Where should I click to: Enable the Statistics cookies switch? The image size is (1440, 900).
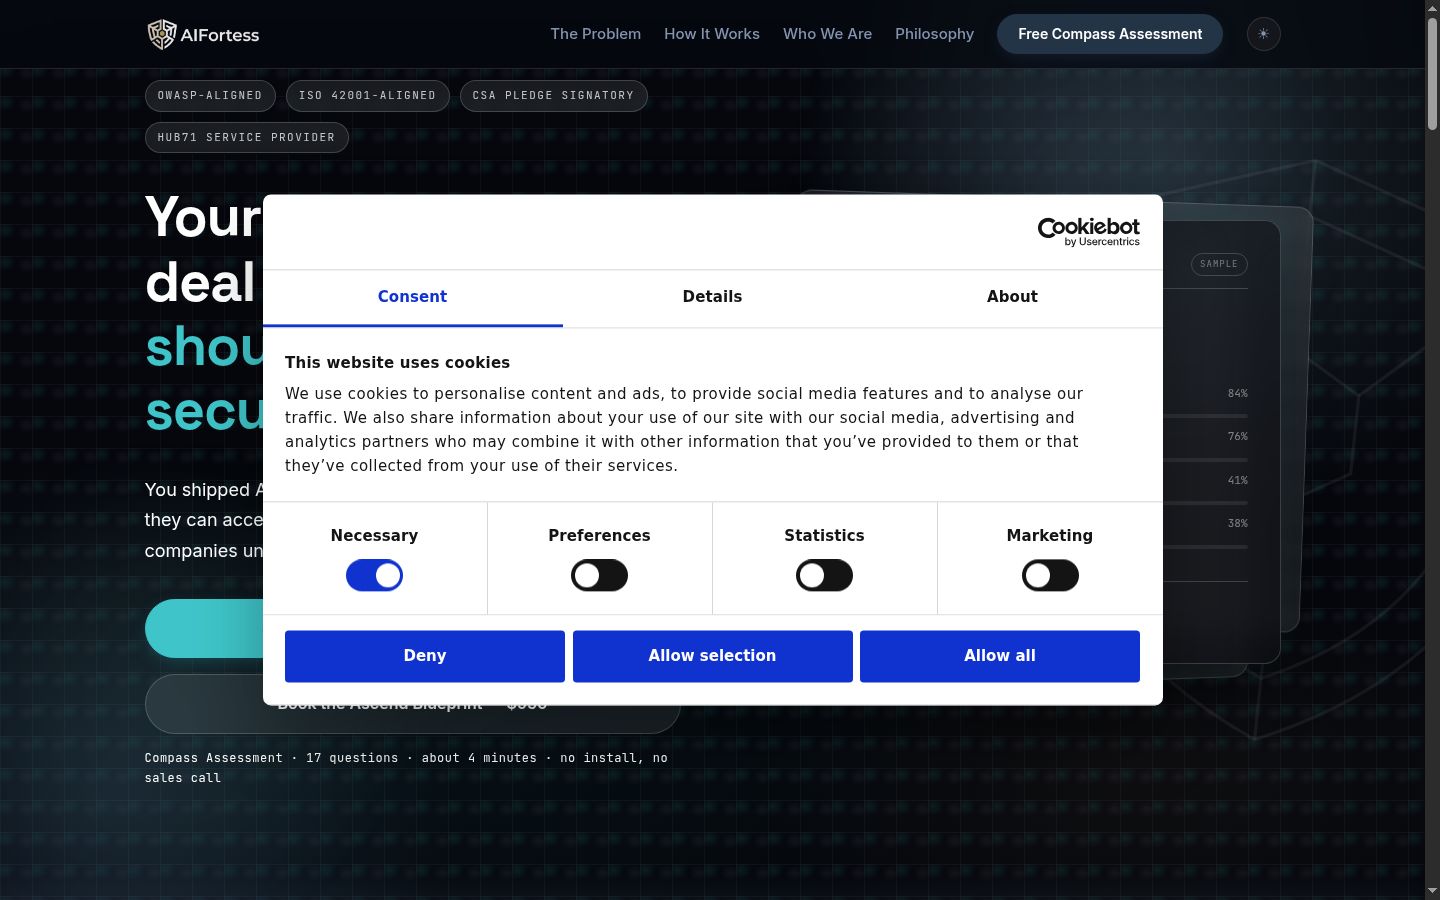tap(824, 575)
